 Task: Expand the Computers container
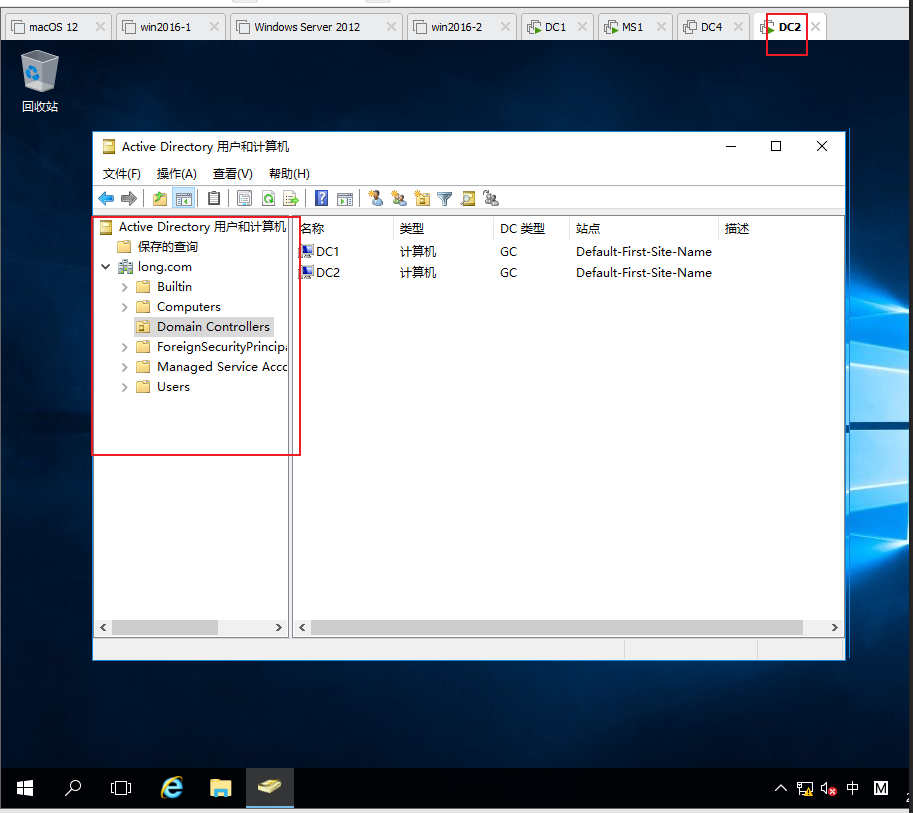(124, 307)
